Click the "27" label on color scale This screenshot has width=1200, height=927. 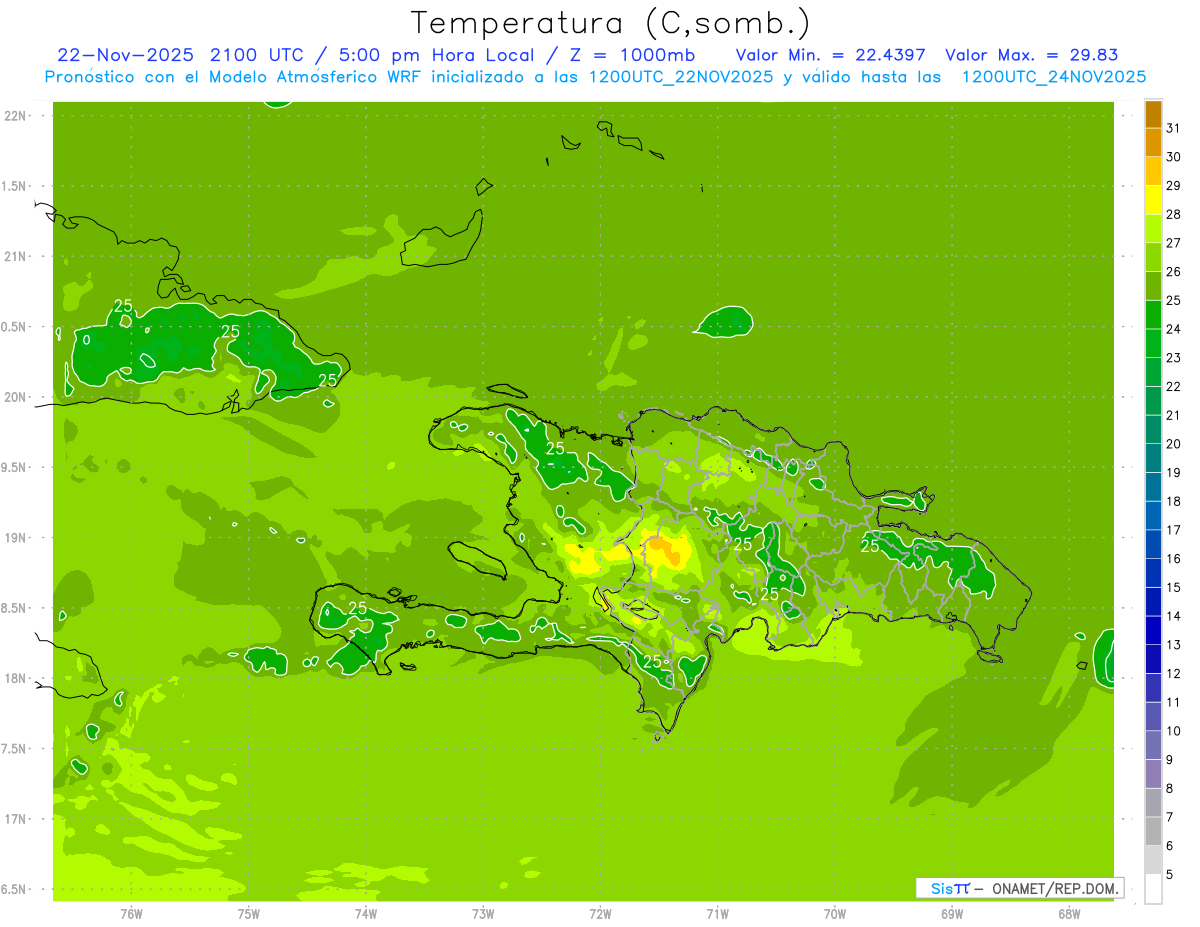(x=1173, y=243)
